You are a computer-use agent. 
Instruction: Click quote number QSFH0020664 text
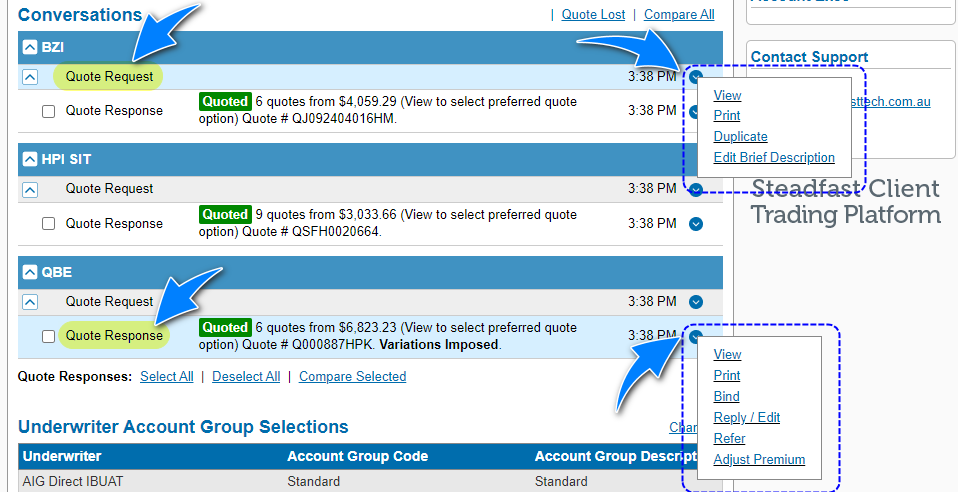tap(335, 232)
